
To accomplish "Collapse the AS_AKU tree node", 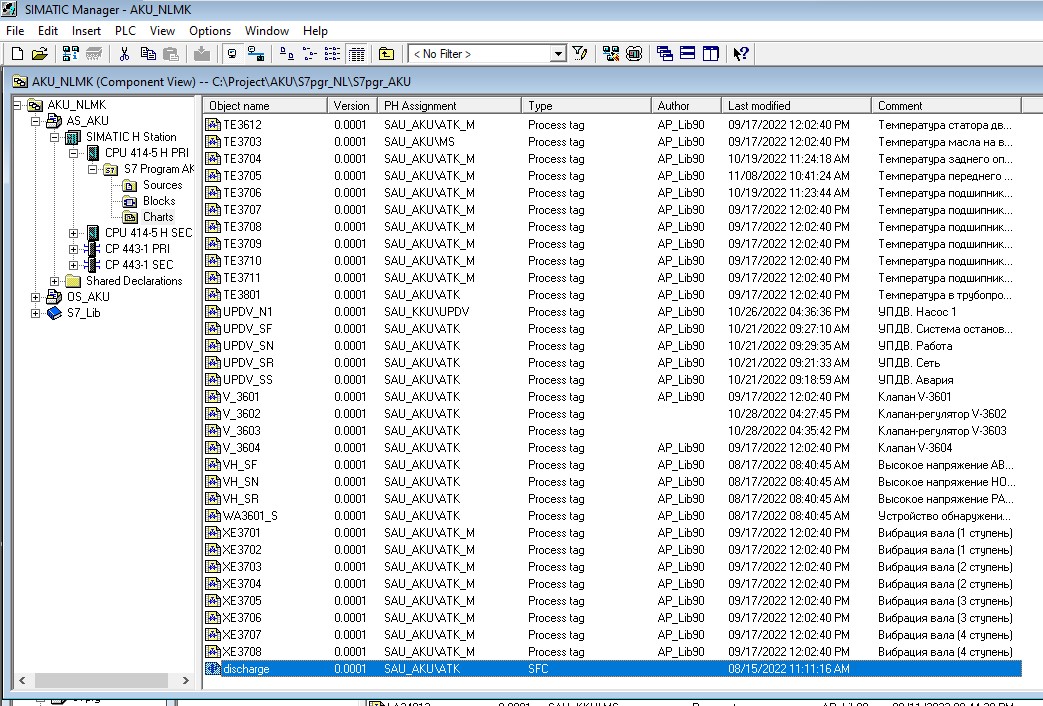I will pyautogui.click(x=36, y=121).
